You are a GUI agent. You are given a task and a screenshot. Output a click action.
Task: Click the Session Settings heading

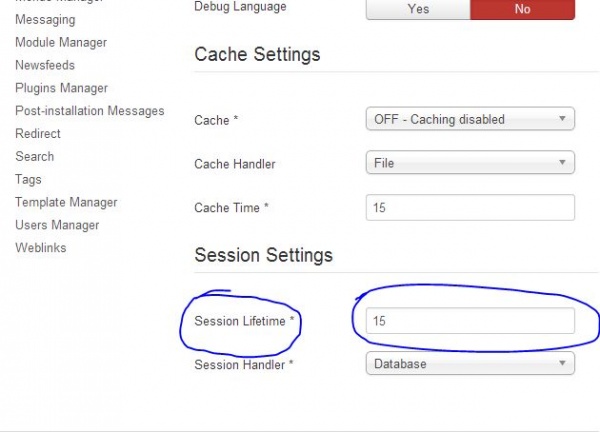[263, 256]
